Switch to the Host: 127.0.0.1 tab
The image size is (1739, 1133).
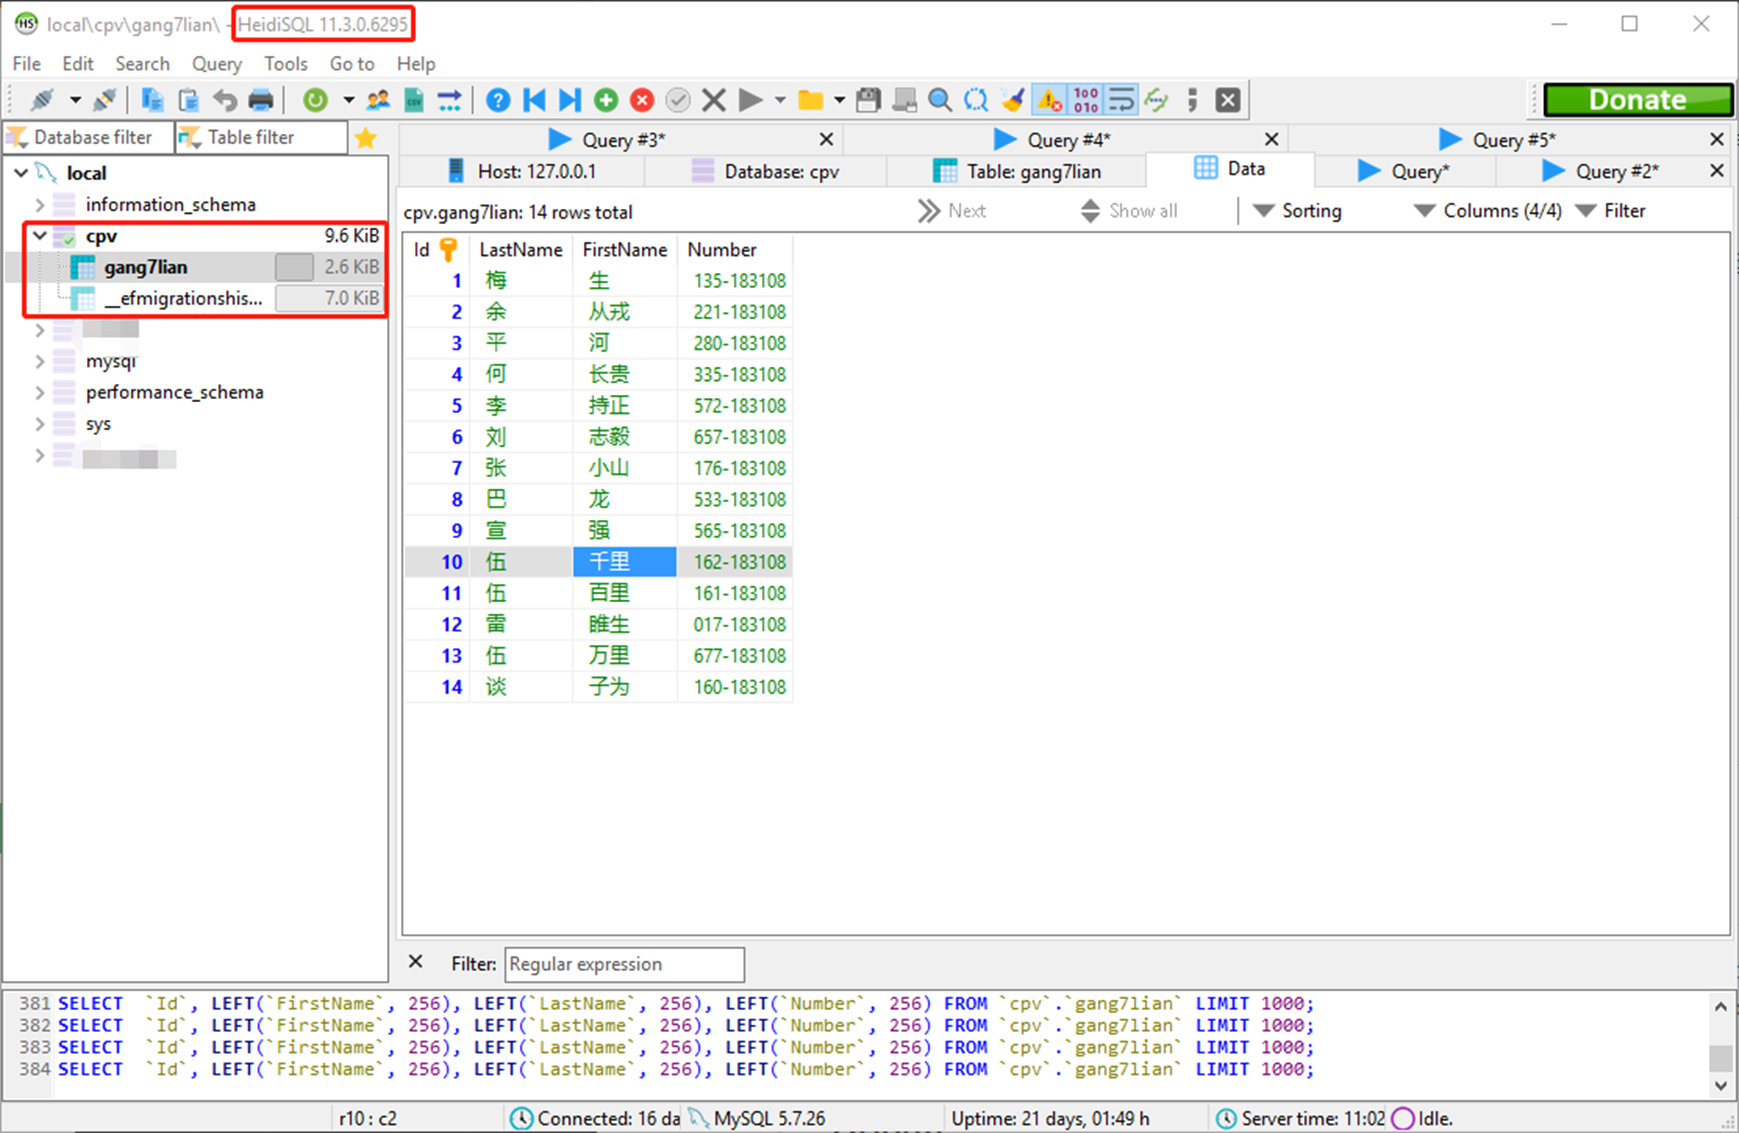pos(522,171)
